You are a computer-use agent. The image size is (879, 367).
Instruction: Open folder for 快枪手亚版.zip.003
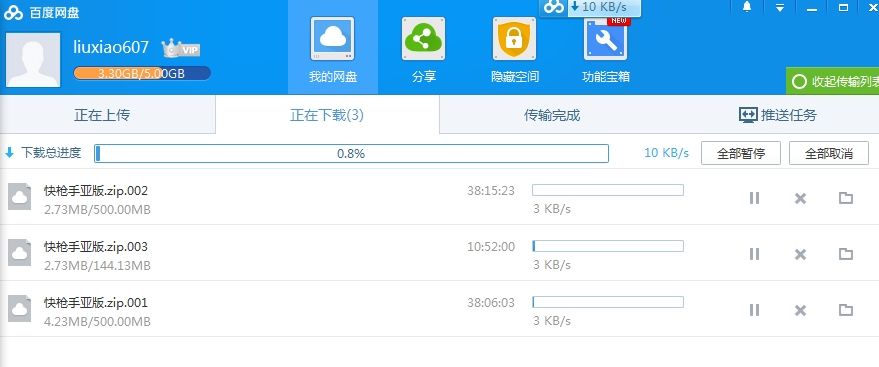(845, 253)
